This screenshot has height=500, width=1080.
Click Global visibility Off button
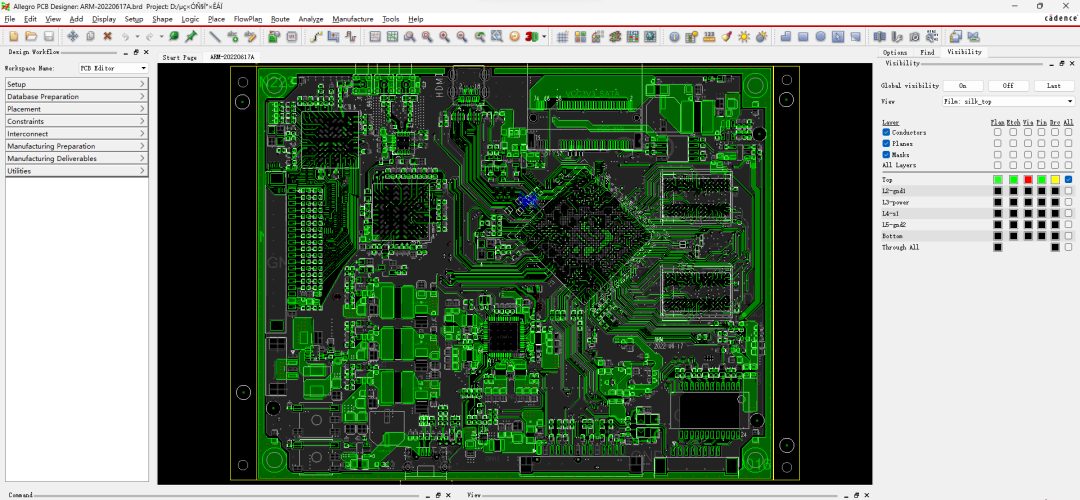(1008, 86)
